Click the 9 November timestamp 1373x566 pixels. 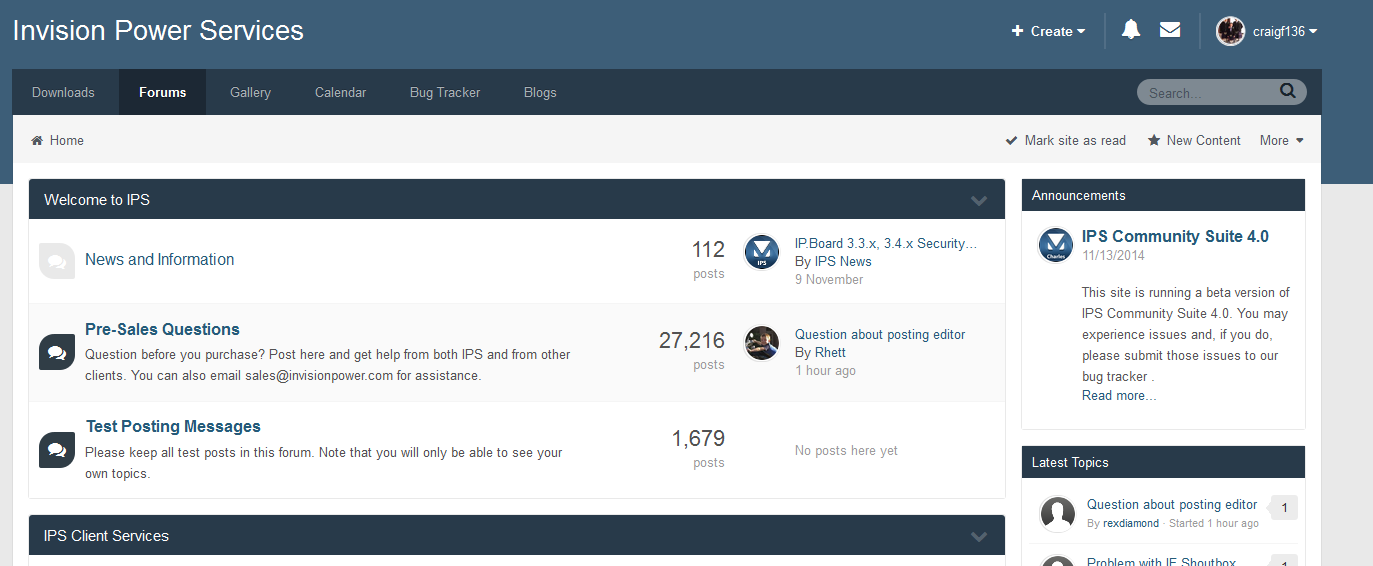click(829, 279)
